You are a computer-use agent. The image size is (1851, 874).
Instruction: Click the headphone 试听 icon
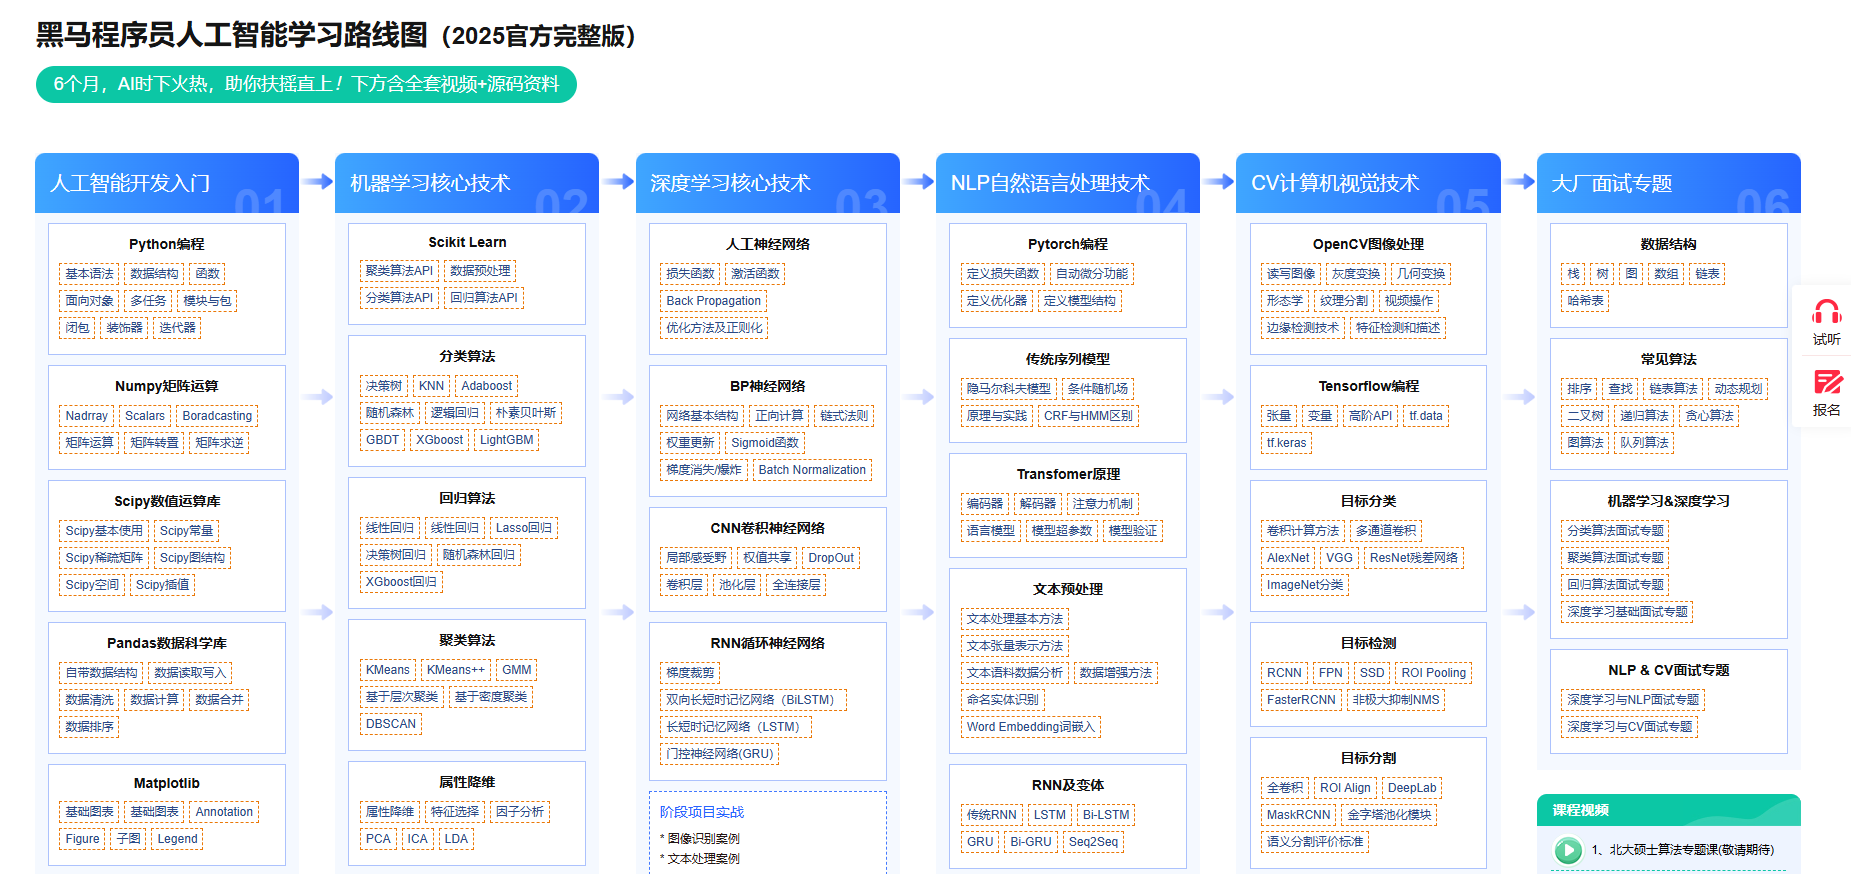coord(1826,313)
